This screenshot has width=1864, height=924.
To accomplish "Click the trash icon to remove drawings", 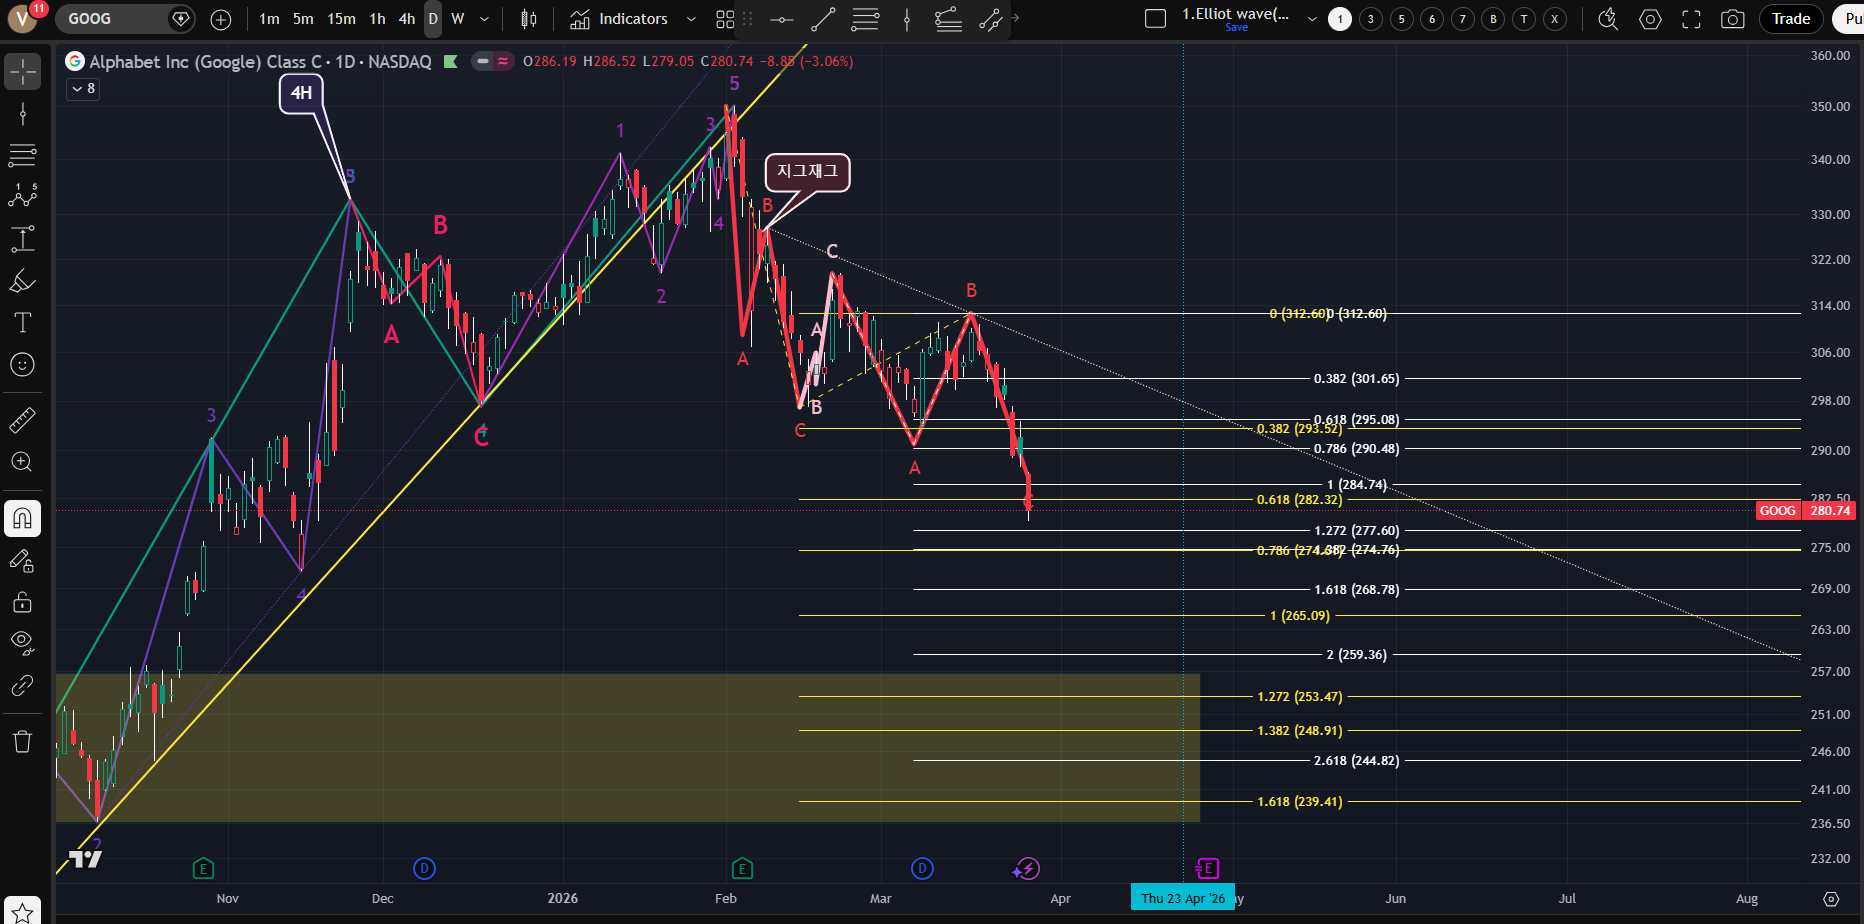I will (22, 741).
